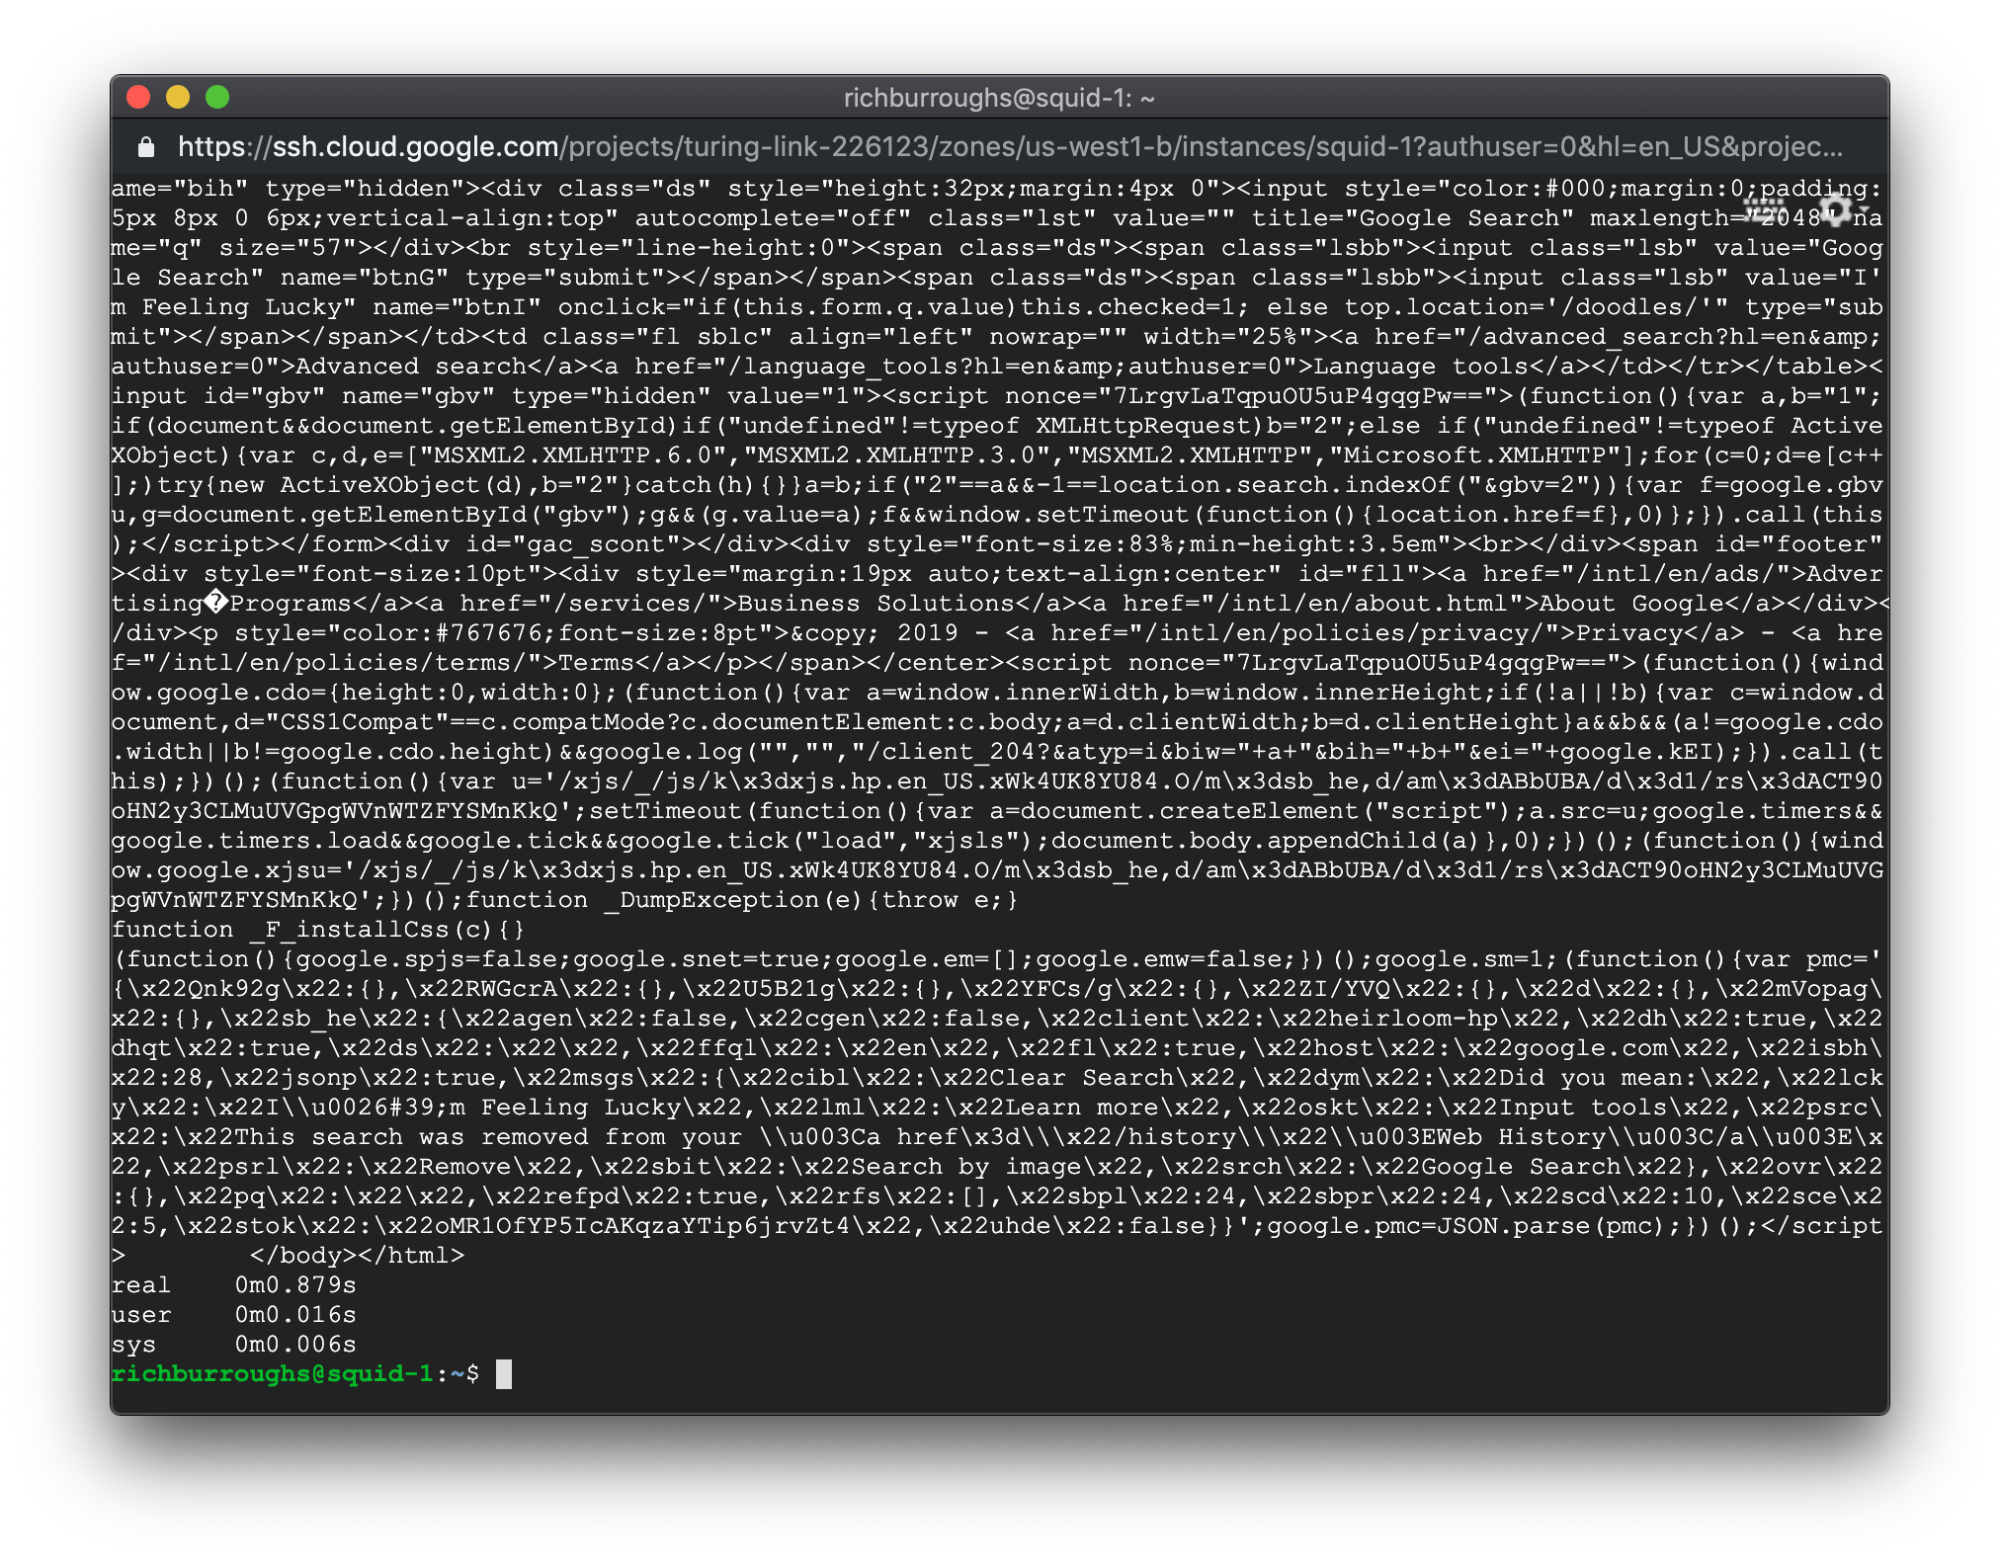Click the 'sys 0m0.006s' timing line
Image resolution: width=2000 pixels, height=1561 pixels.
pyautogui.click(x=234, y=1344)
